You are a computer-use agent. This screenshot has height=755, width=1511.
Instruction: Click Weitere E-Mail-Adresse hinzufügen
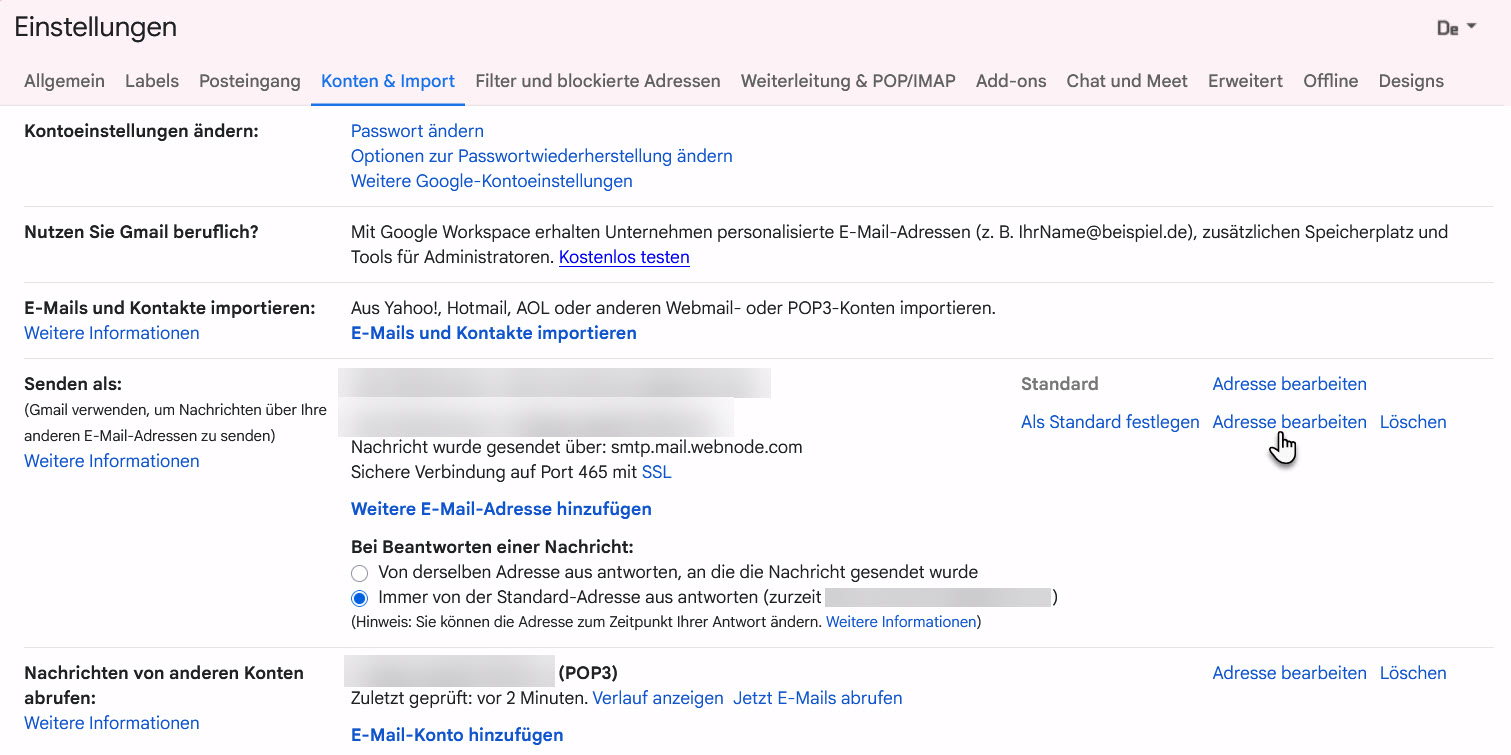(x=501, y=509)
